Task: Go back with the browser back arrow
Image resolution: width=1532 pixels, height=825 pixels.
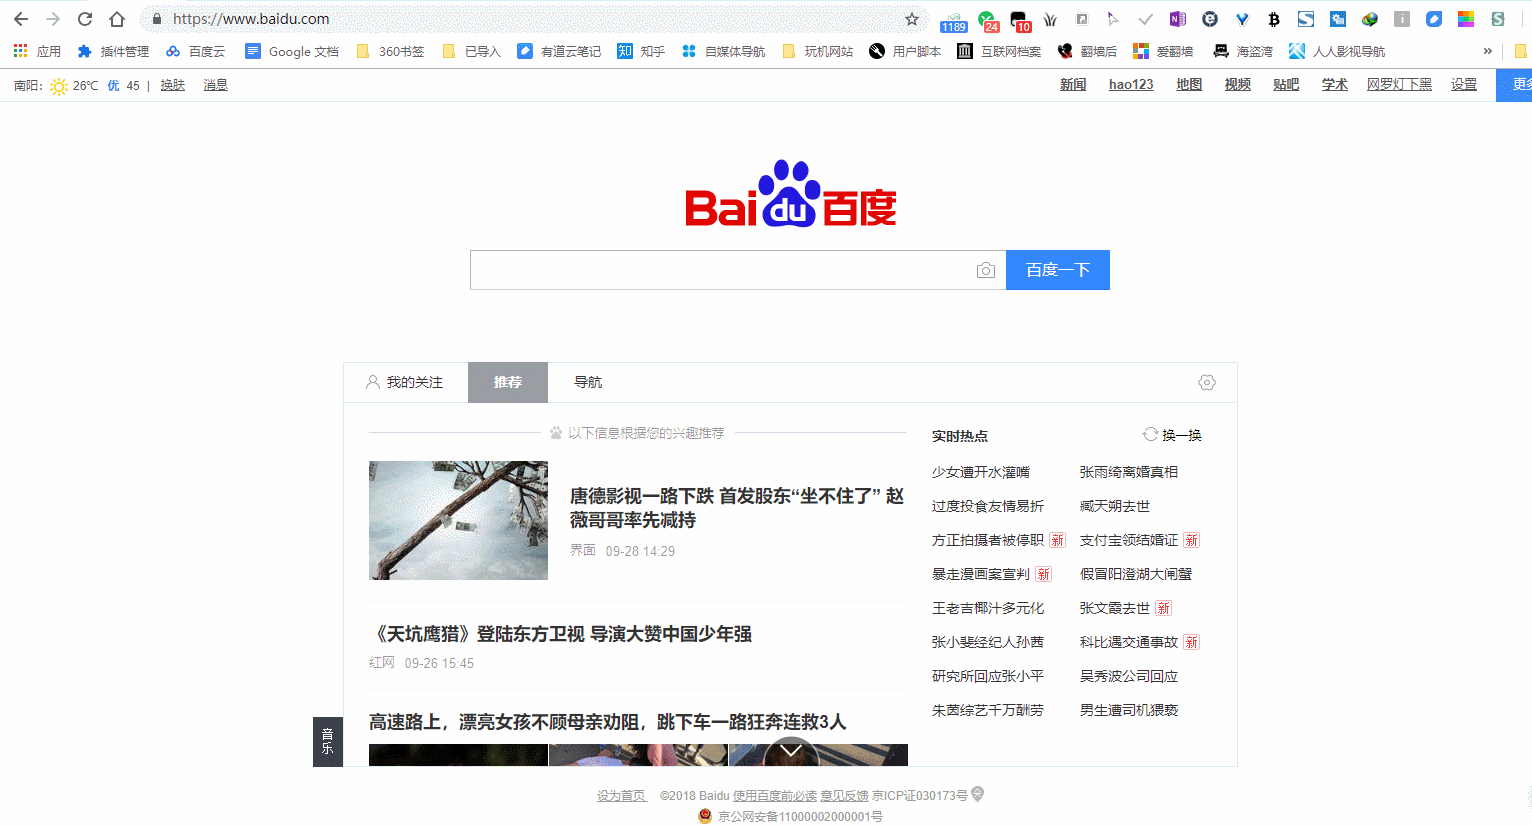Action: pyautogui.click(x=20, y=19)
